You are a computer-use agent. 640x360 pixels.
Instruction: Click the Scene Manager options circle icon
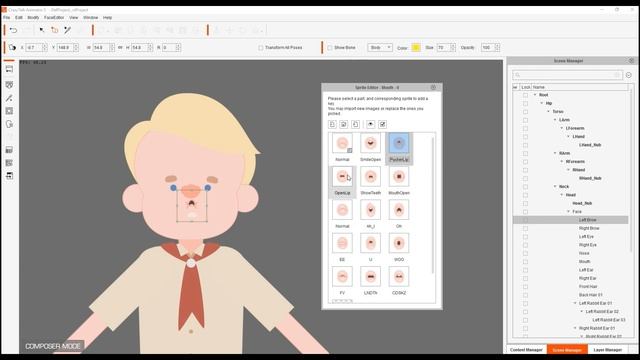pyautogui.click(x=629, y=75)
